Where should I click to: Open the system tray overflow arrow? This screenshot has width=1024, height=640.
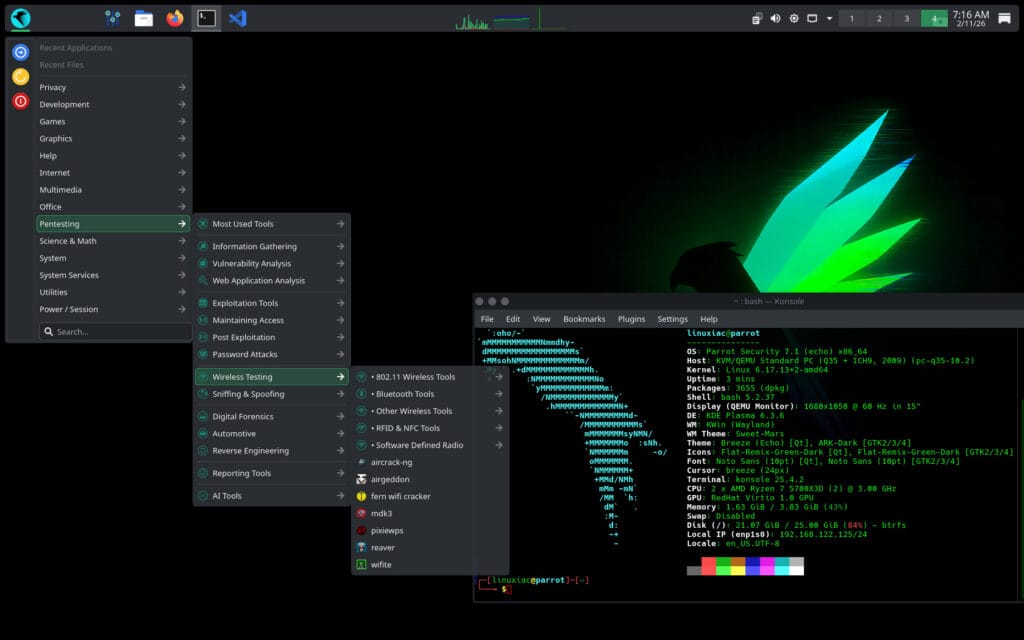pos(829,17)
